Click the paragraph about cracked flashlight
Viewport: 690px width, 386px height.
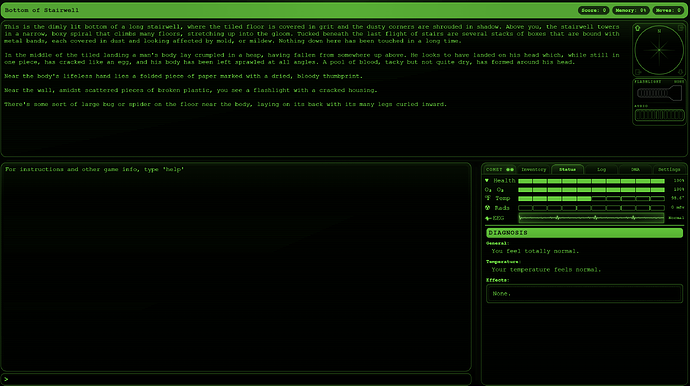coord(191,90)
